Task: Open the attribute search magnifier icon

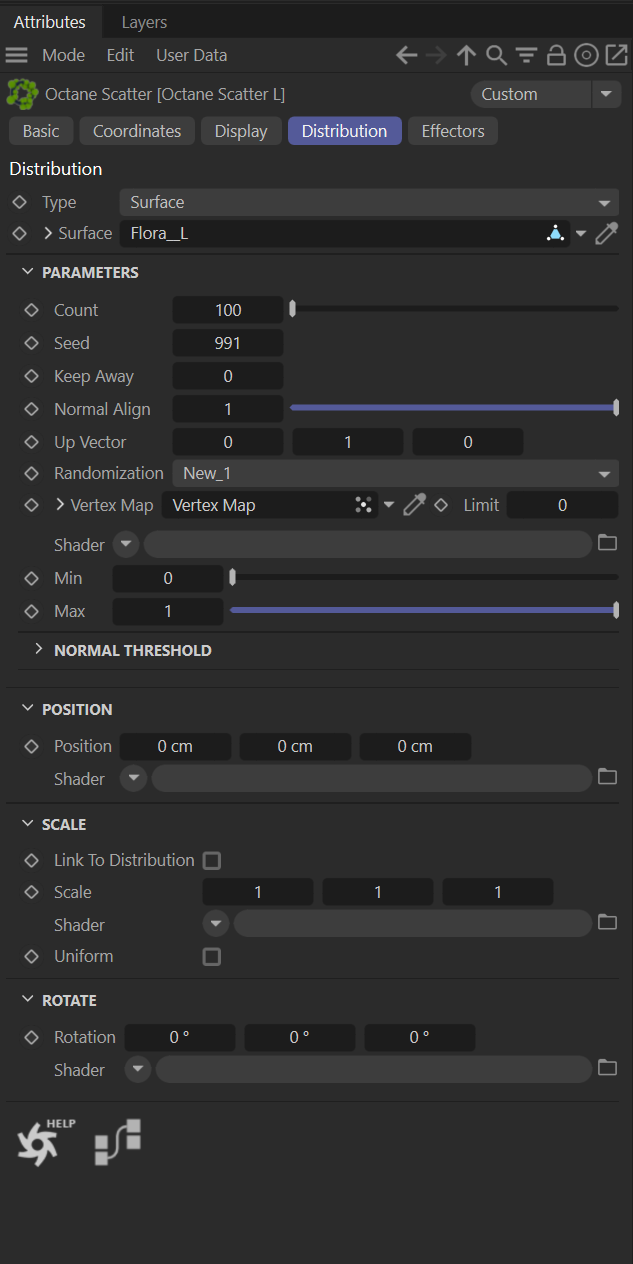Action: coord(496,56)
